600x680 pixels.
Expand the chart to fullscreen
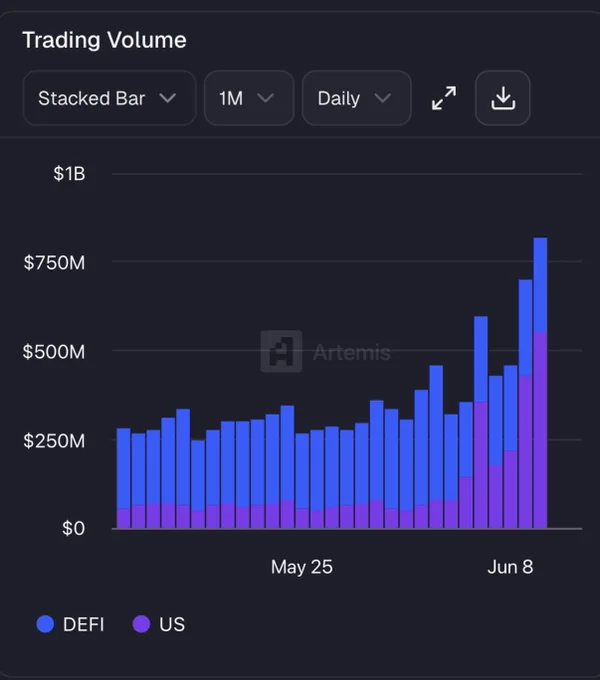(444, 98)
